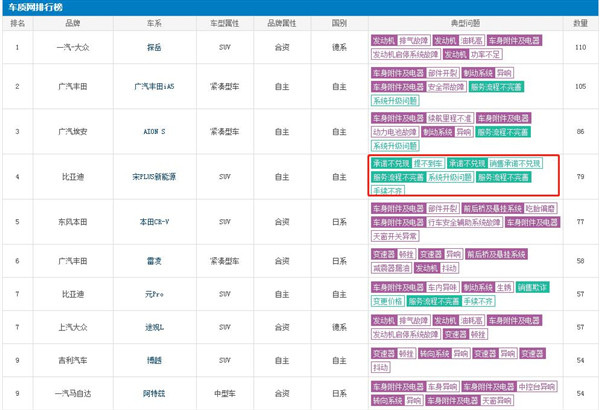Open the 探岳 car series link
This screenshot has height=410, width=600.
pyautogui.click(x=154, y=47)
